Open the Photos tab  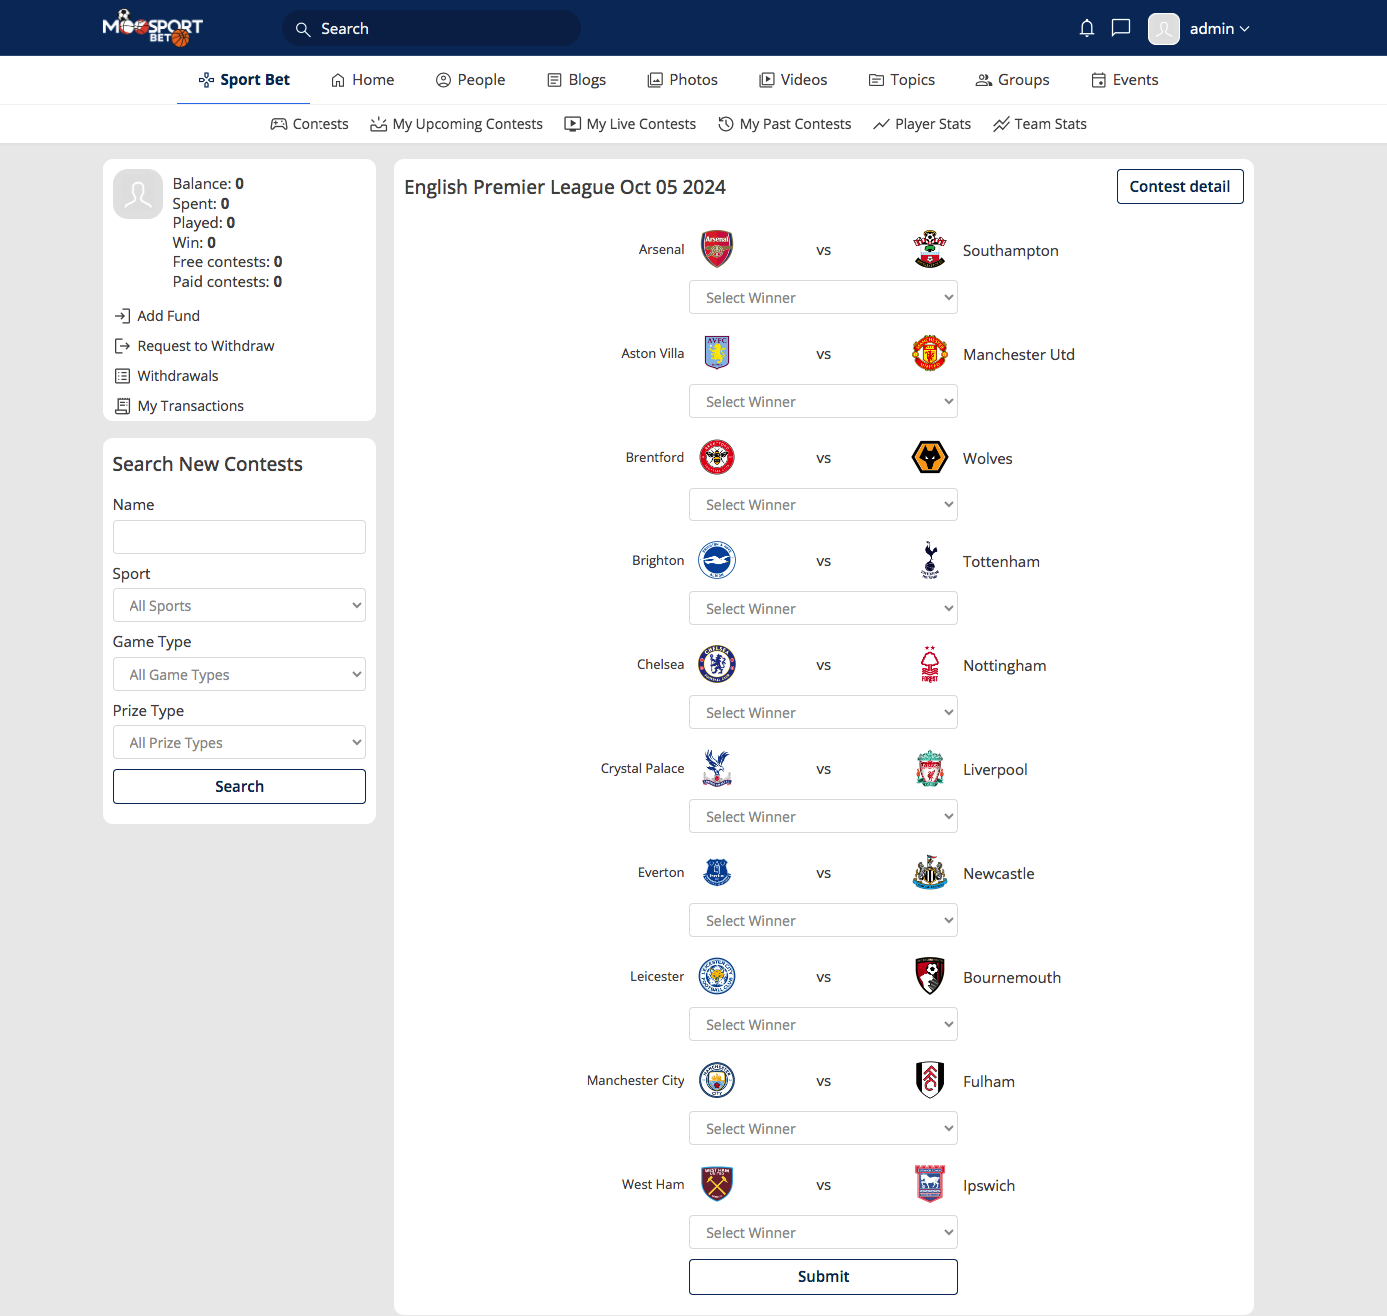click(682, 80)
